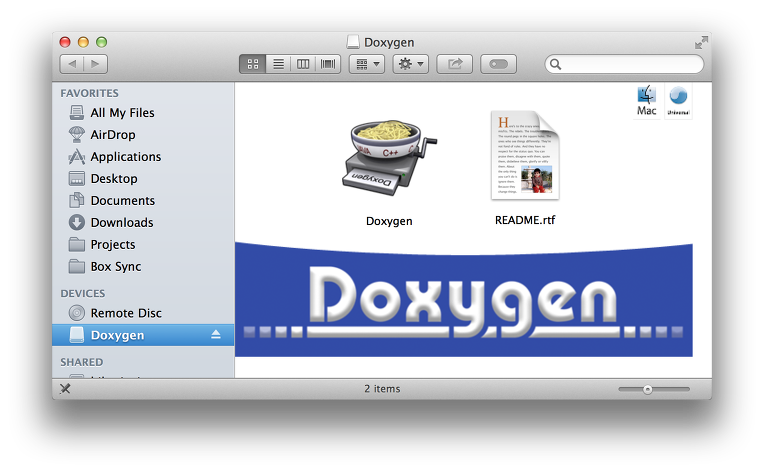The height and width of the screenshot is (472, 764).
Task: Switch to Cover Flow view
Action: (328, 64)
